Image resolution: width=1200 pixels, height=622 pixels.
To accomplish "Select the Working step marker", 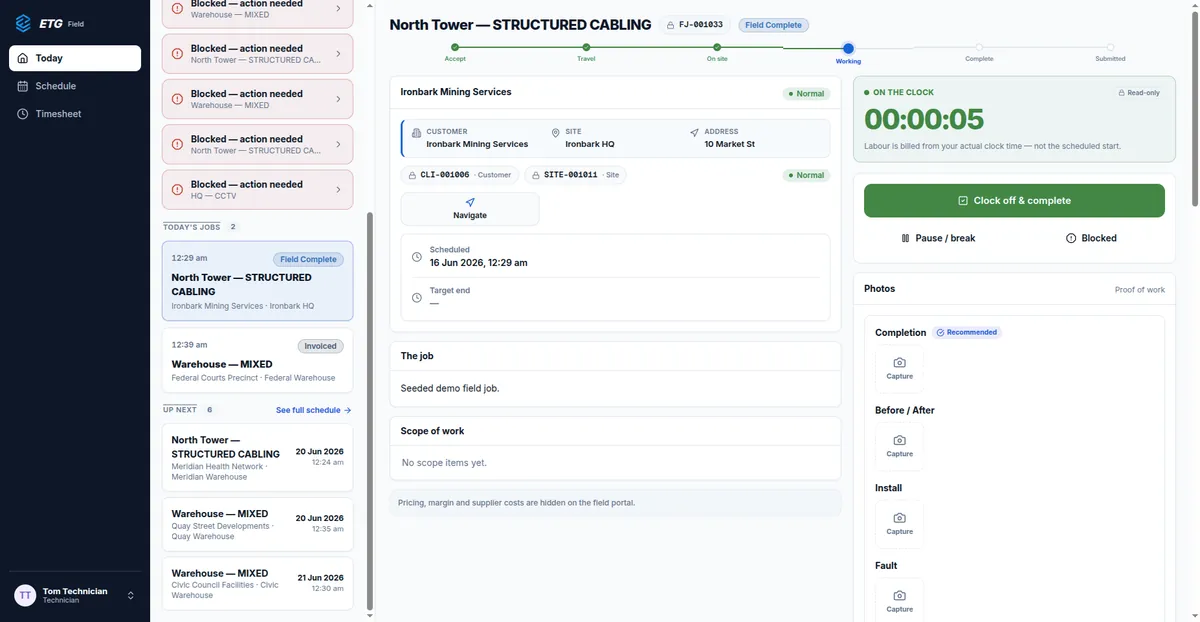I will click(848, 48).
